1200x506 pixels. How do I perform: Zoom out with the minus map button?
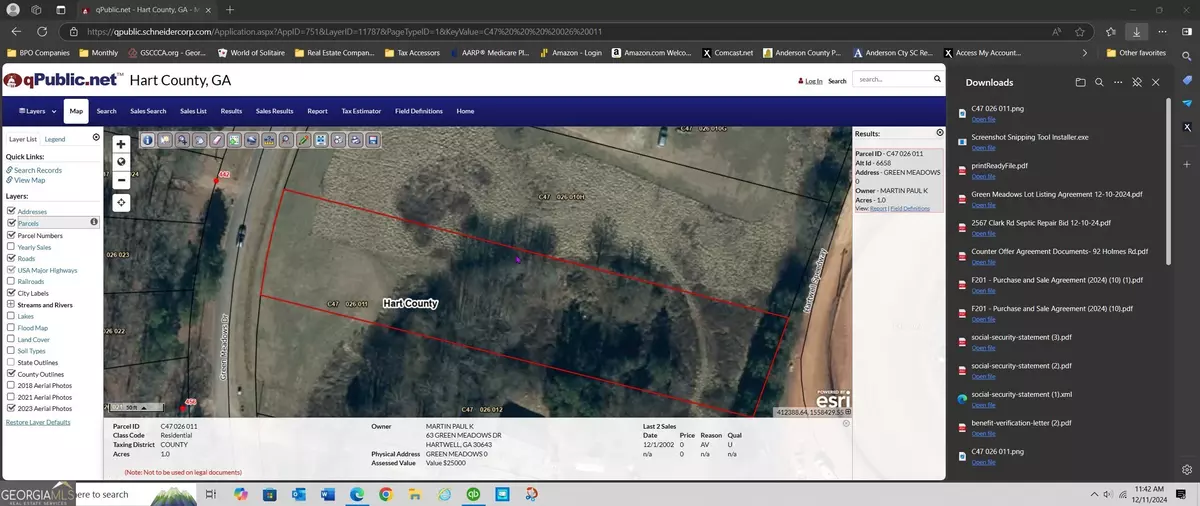[x=121, y=181]
